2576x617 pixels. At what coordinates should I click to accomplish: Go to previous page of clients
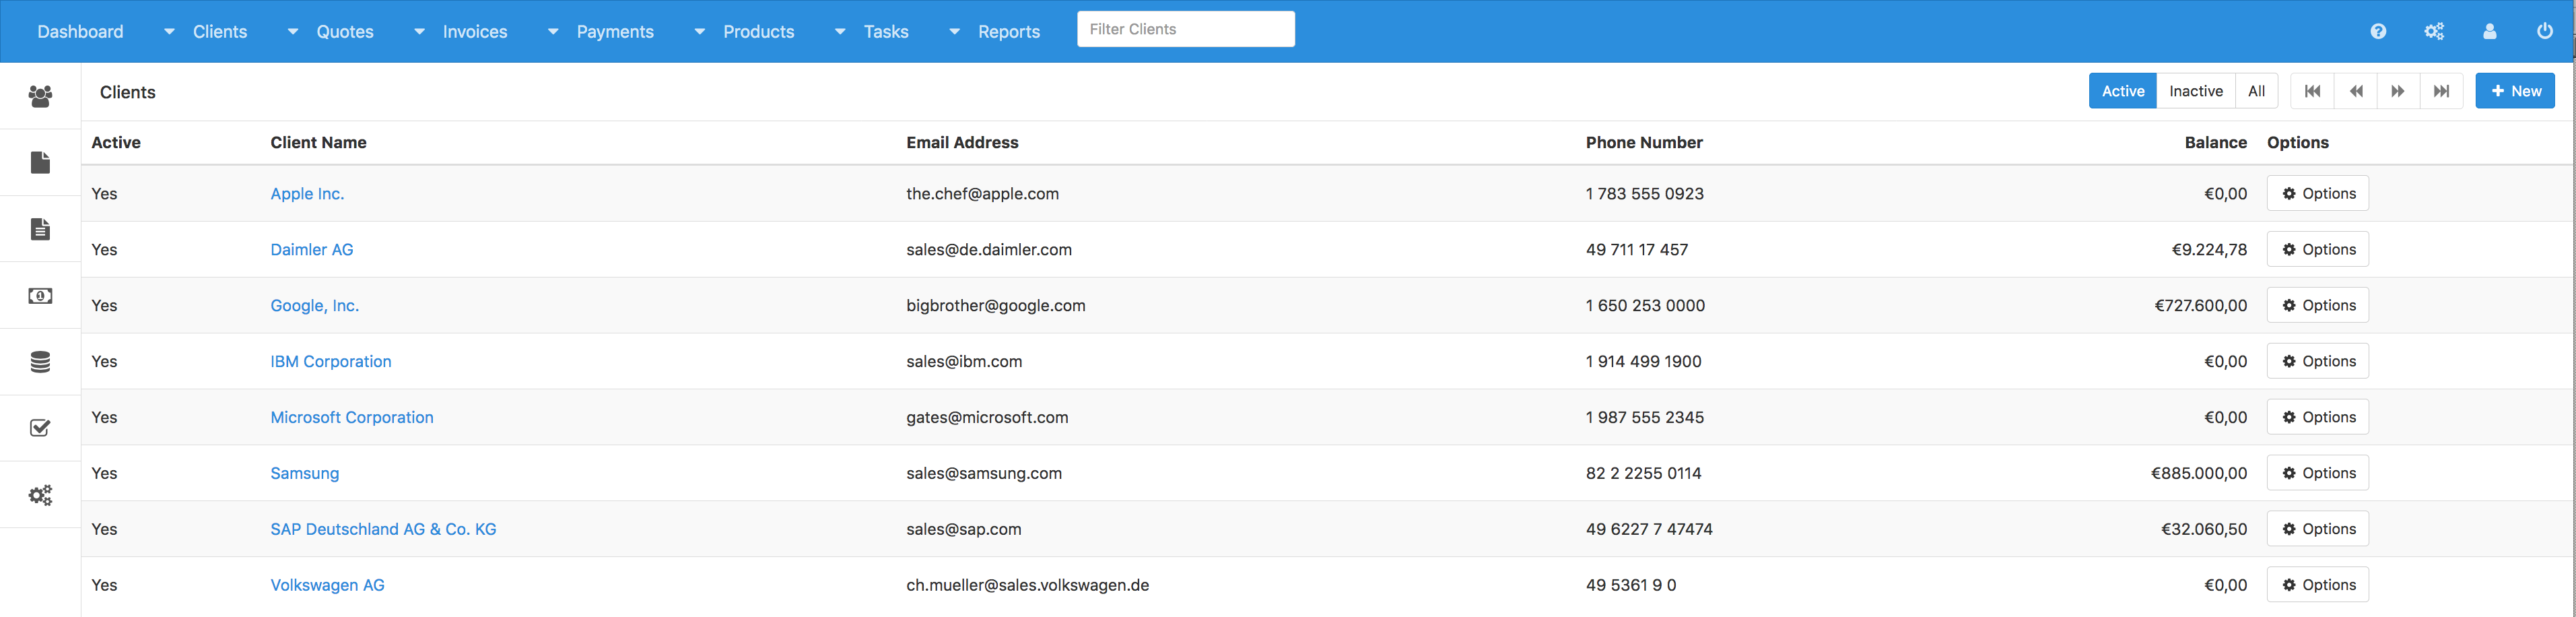(2355, 91)
